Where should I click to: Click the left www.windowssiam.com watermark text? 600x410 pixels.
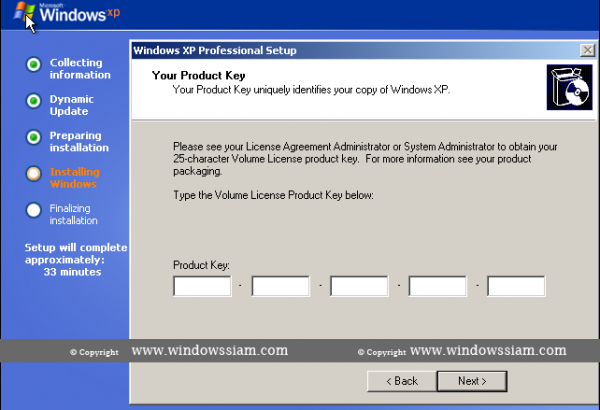210,351
